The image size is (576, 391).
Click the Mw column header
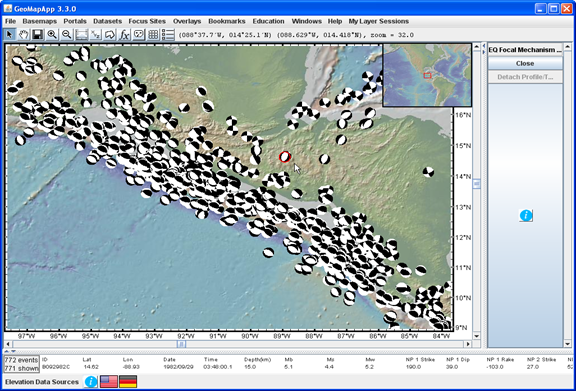[370, 359]
